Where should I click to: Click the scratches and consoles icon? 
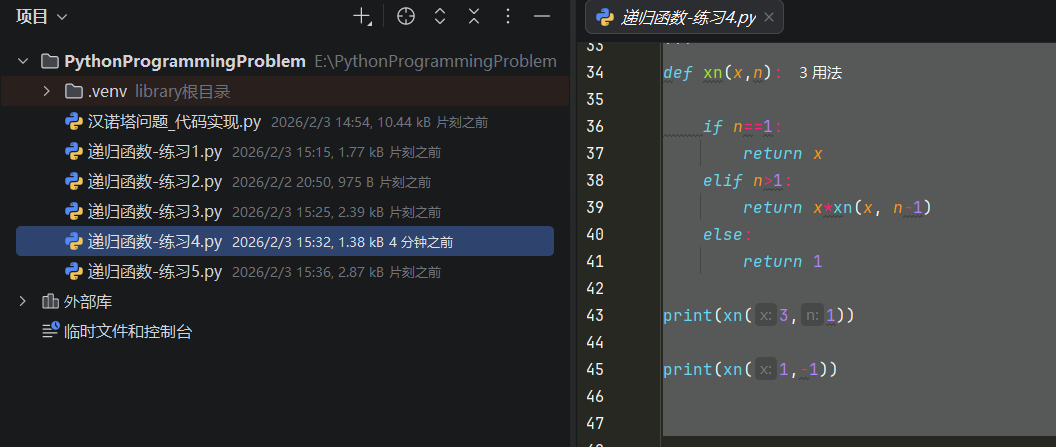51,330
